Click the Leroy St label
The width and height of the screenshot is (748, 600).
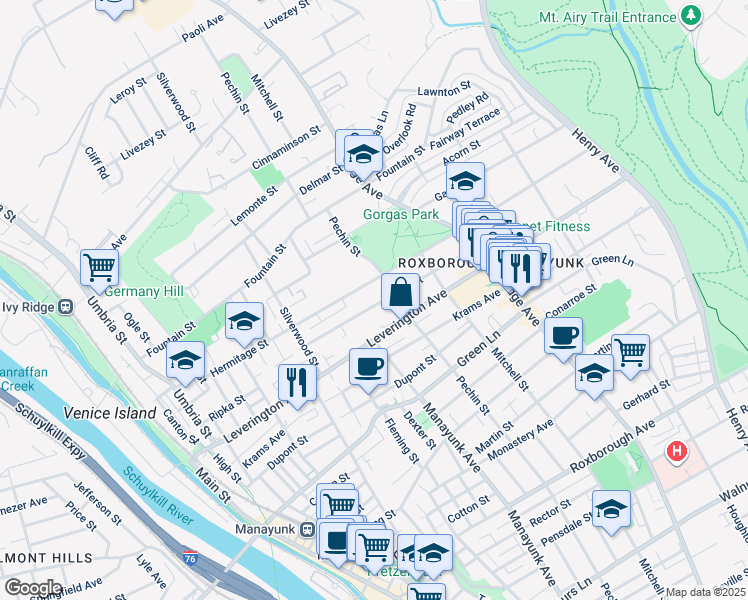coord(128,91)
